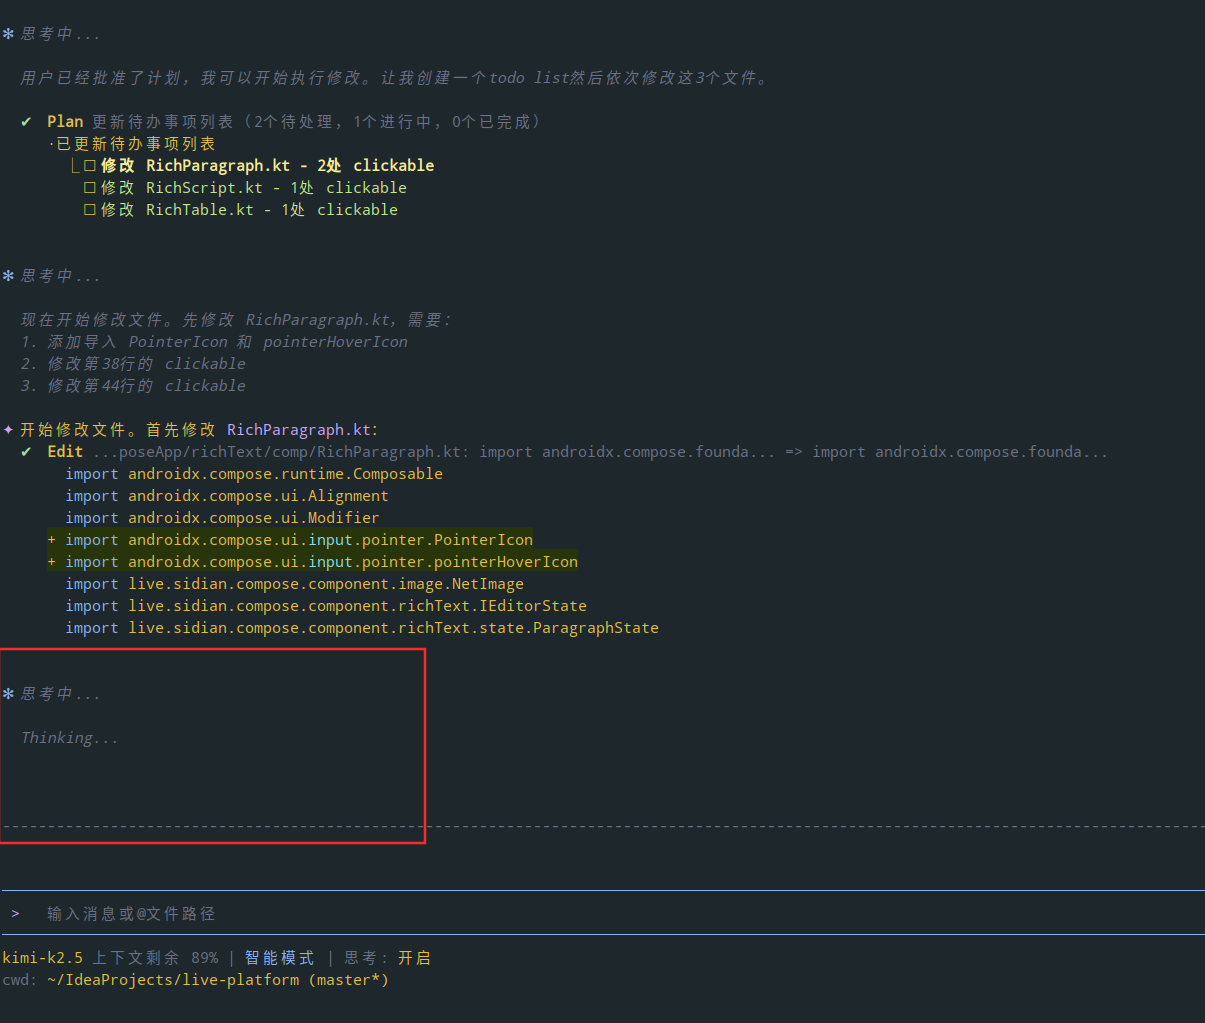Click the plus marker on the PointerIcon import line
This screenshot has height=1023, width=1205.
click(x=52, y=540)
